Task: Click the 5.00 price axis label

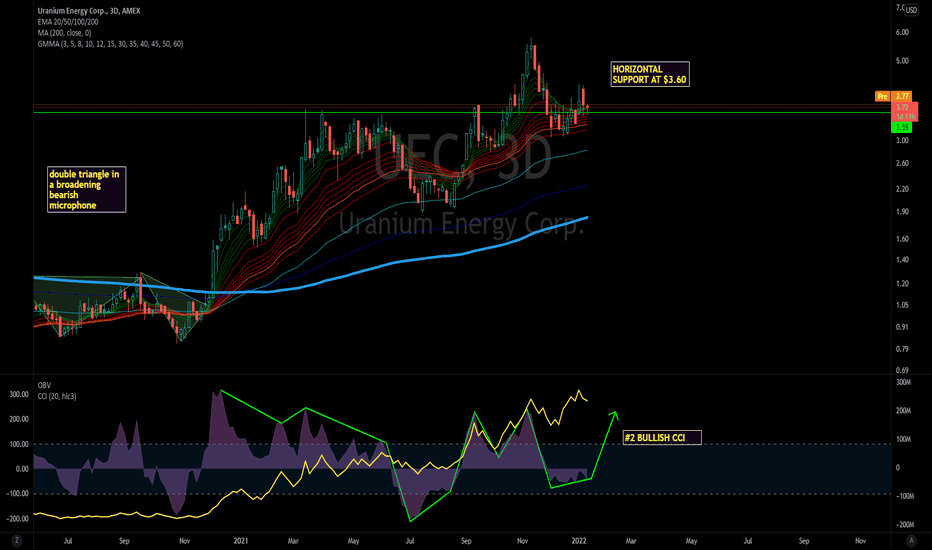Action: click(902, 61)
